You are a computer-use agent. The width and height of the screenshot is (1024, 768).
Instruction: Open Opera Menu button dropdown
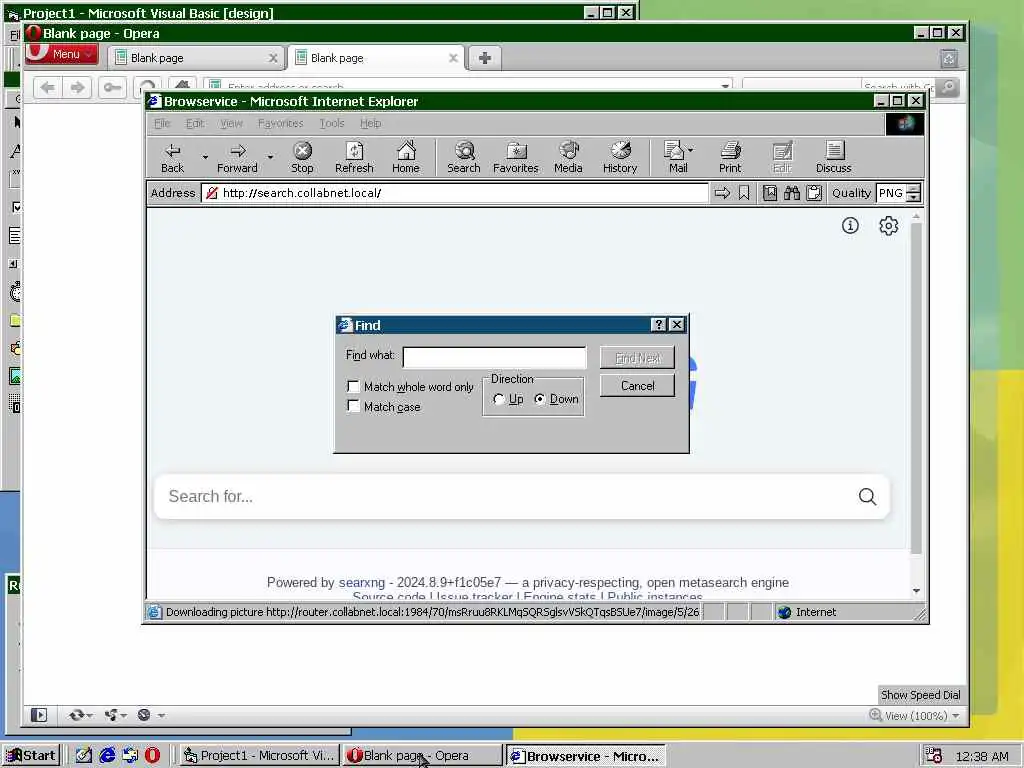click(x=61, y=54)
